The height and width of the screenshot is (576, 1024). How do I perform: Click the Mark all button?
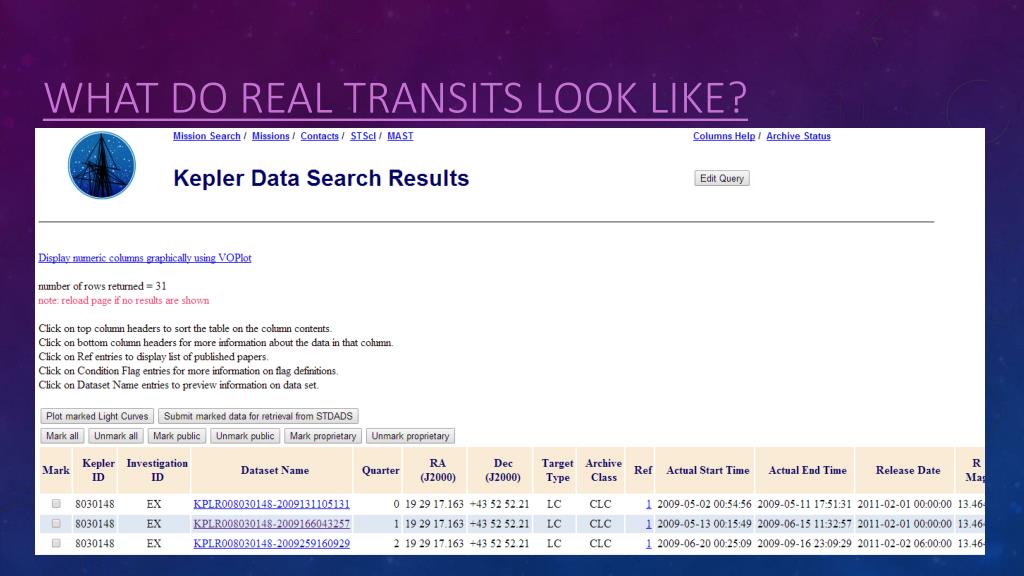coord(62,436)
